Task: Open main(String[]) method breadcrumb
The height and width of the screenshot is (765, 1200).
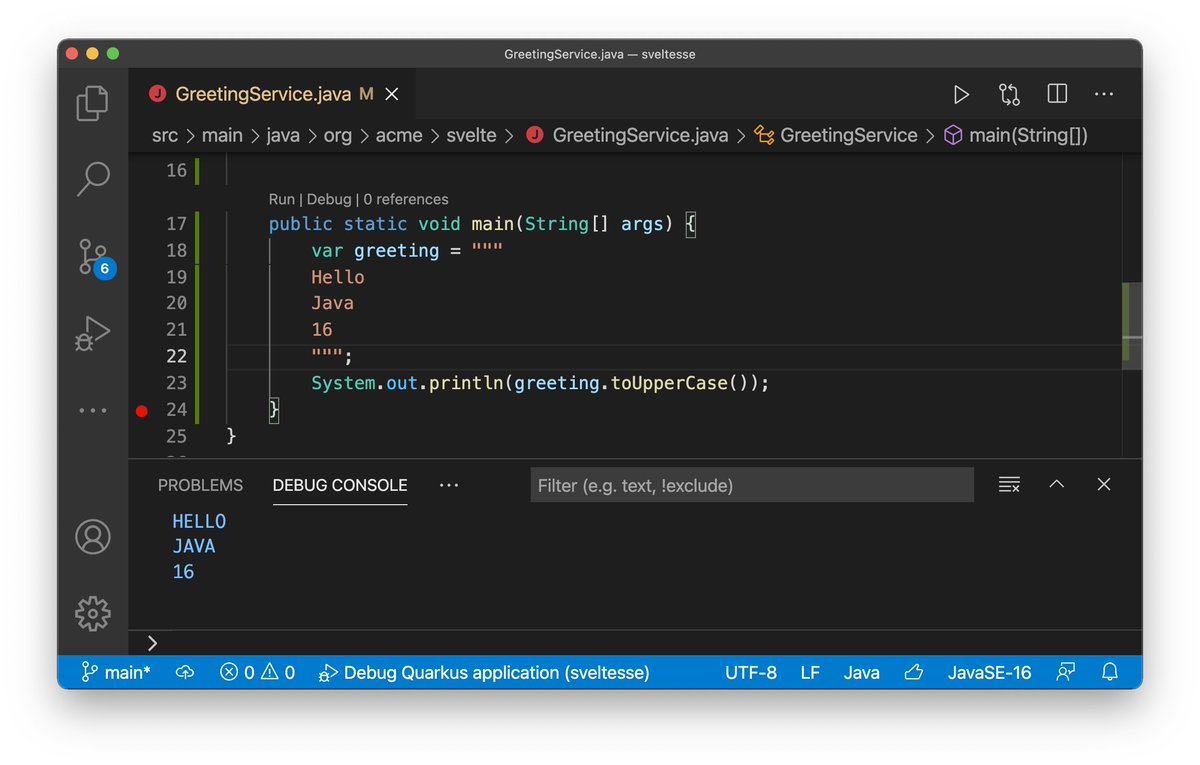Action: click(x=1016, y=135)
